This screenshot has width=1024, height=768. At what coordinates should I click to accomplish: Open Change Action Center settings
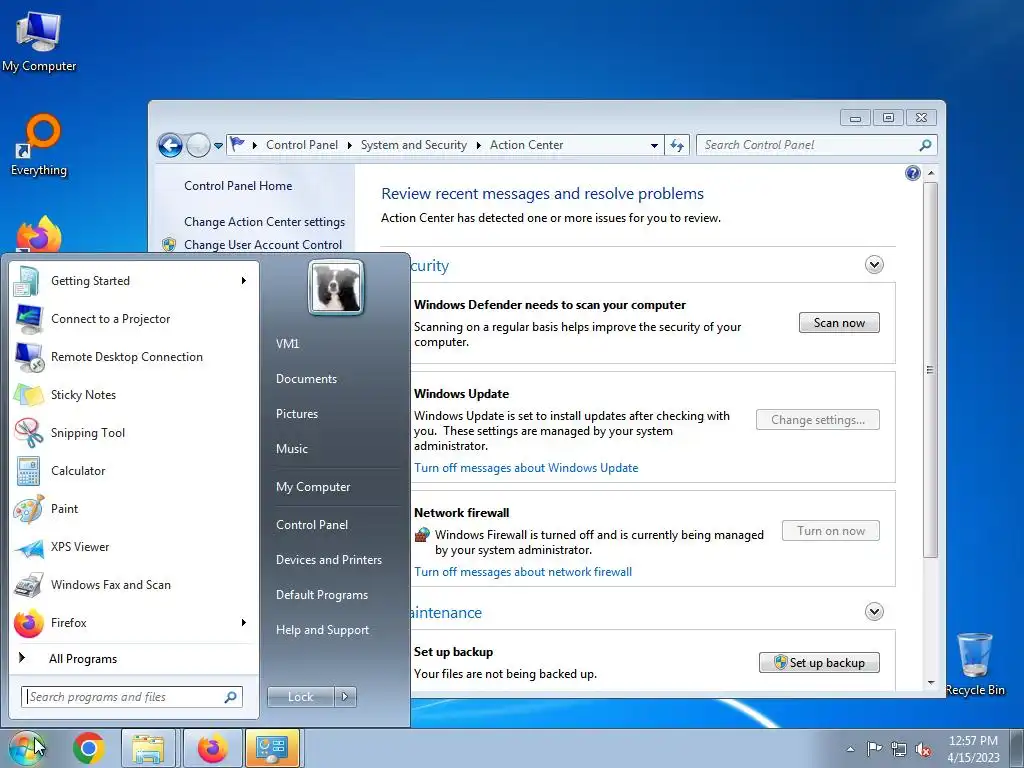pos(264,221)
